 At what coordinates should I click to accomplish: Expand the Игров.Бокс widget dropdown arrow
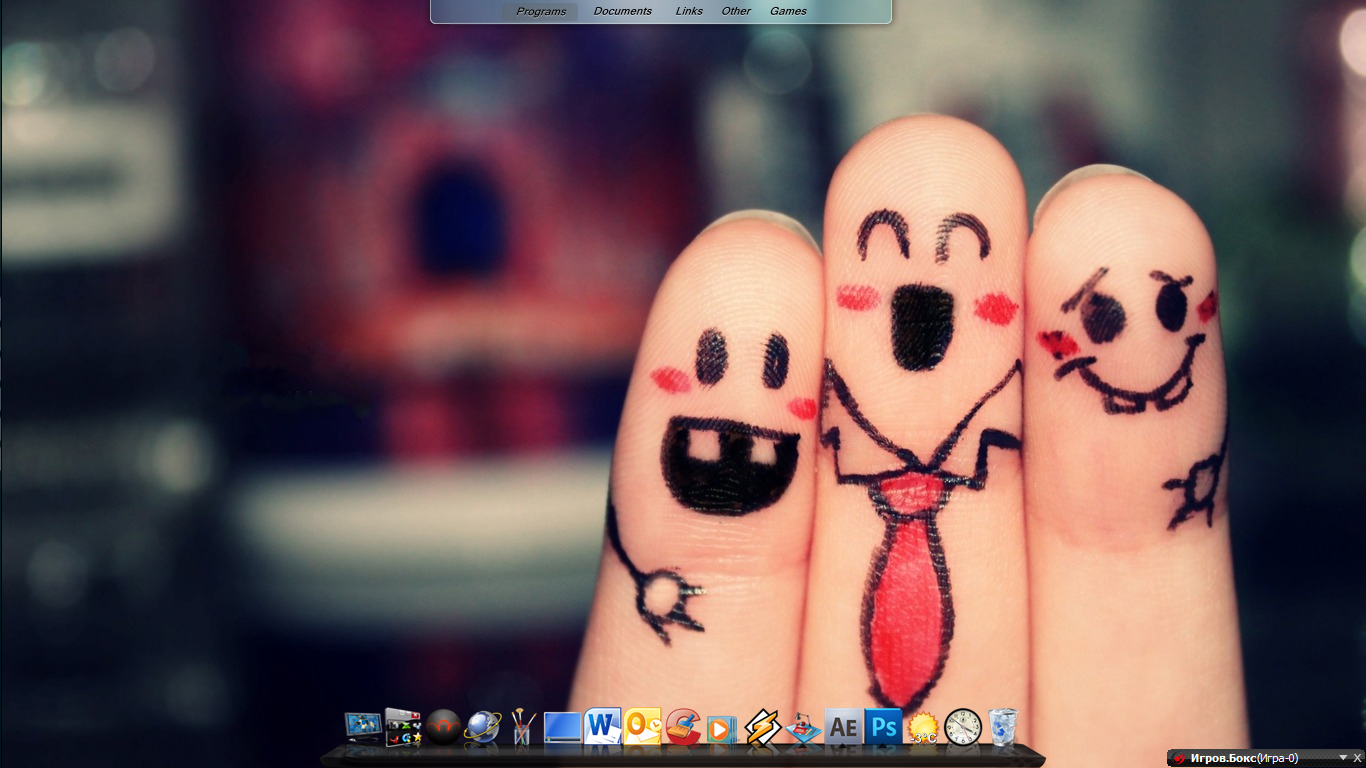(1343, 758)
